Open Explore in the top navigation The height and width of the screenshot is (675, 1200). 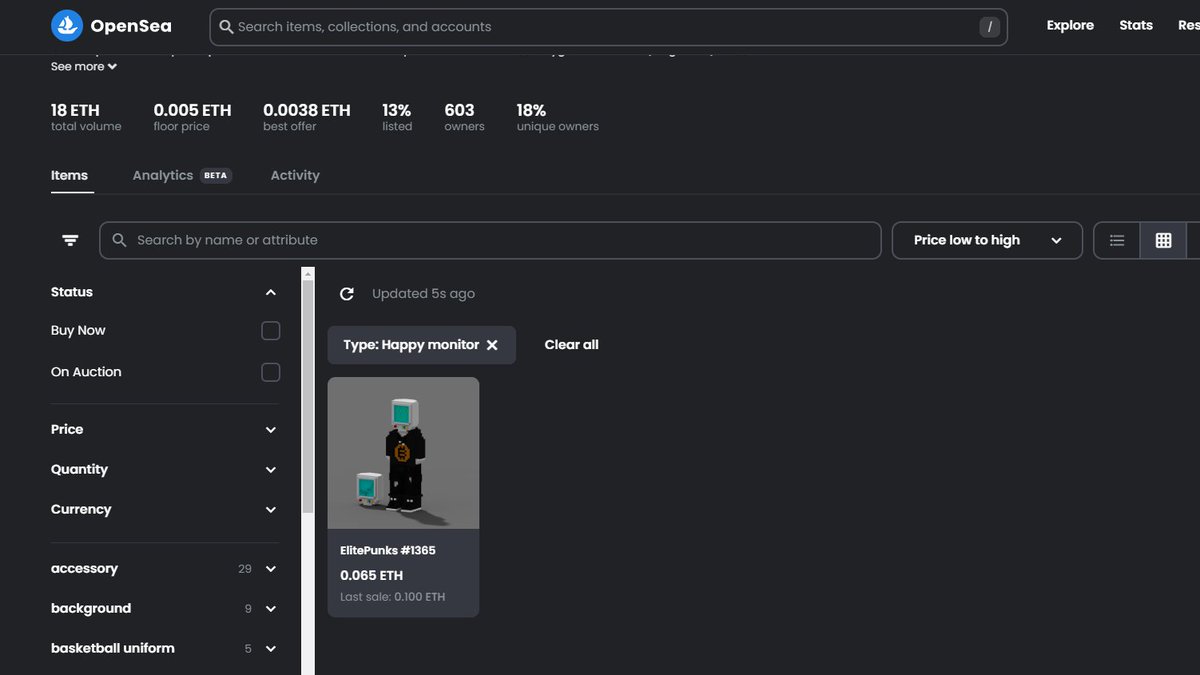[1070, 26]
